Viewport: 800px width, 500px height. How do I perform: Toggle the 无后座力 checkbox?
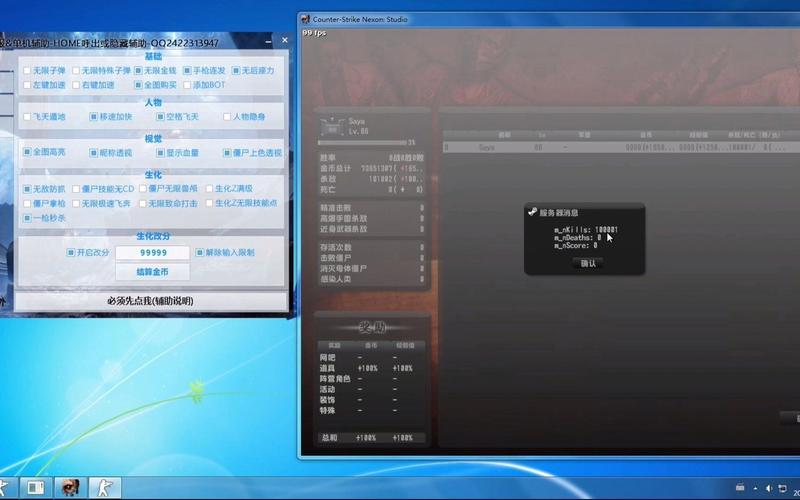point(235,70)
